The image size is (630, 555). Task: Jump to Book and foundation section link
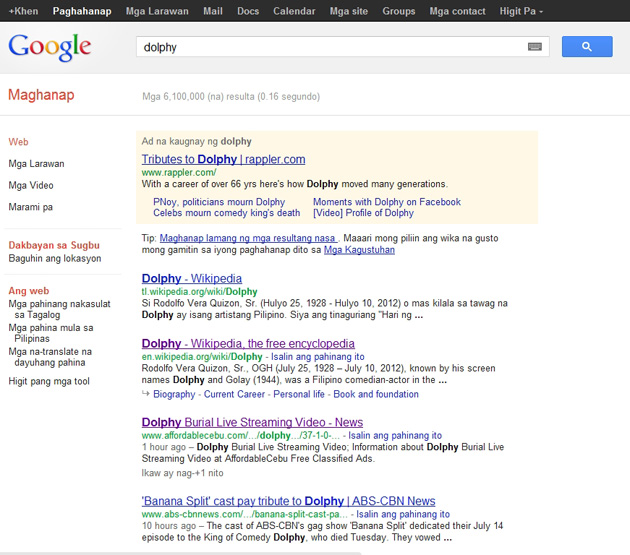tap(376, 394)
